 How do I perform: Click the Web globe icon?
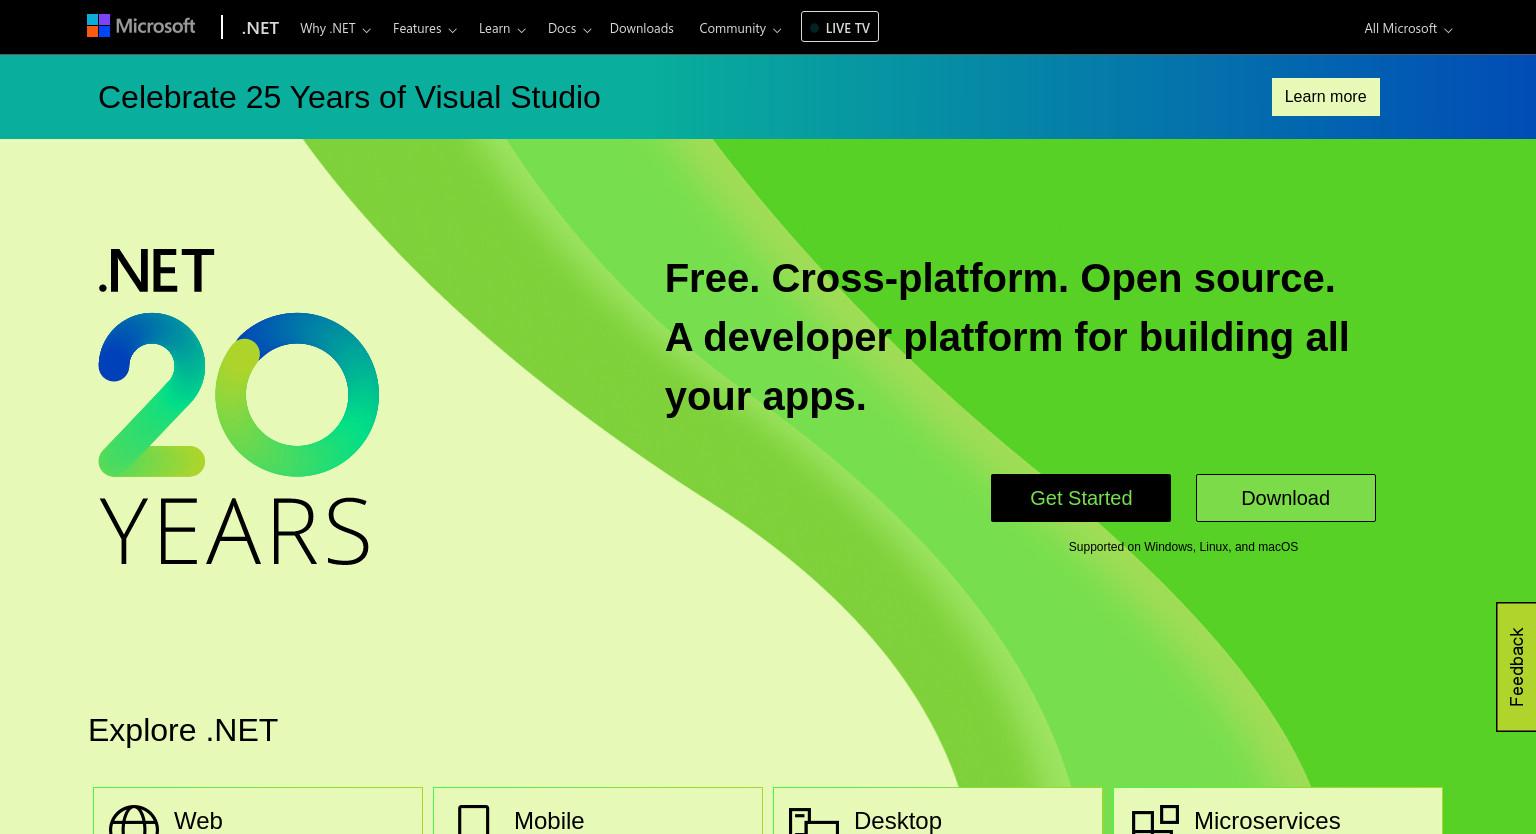(134, 819)
